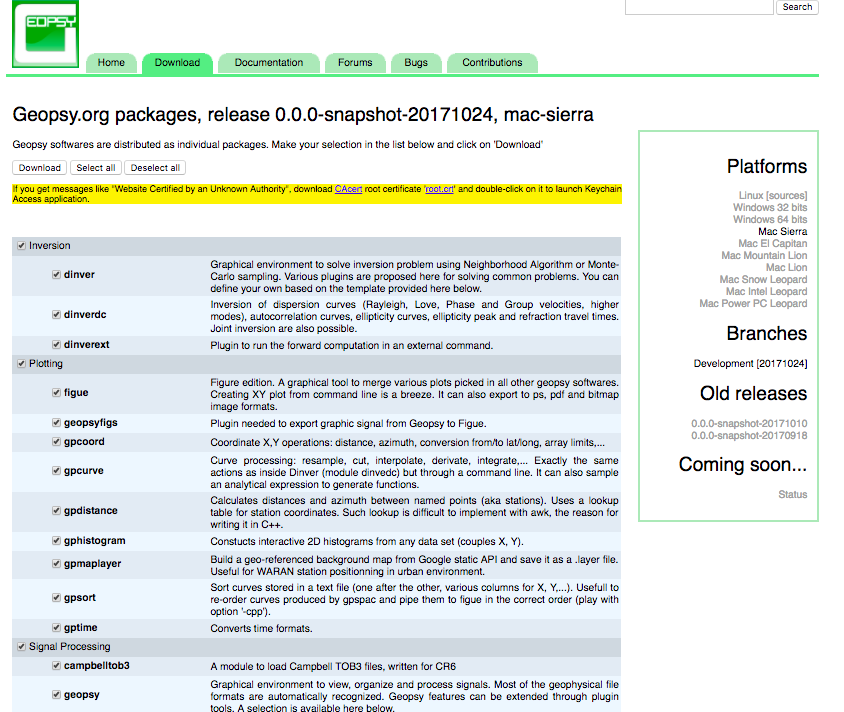Uncheck the gpcoord package
Viewport: 844px width, 712px height.
tap(57, 442)
